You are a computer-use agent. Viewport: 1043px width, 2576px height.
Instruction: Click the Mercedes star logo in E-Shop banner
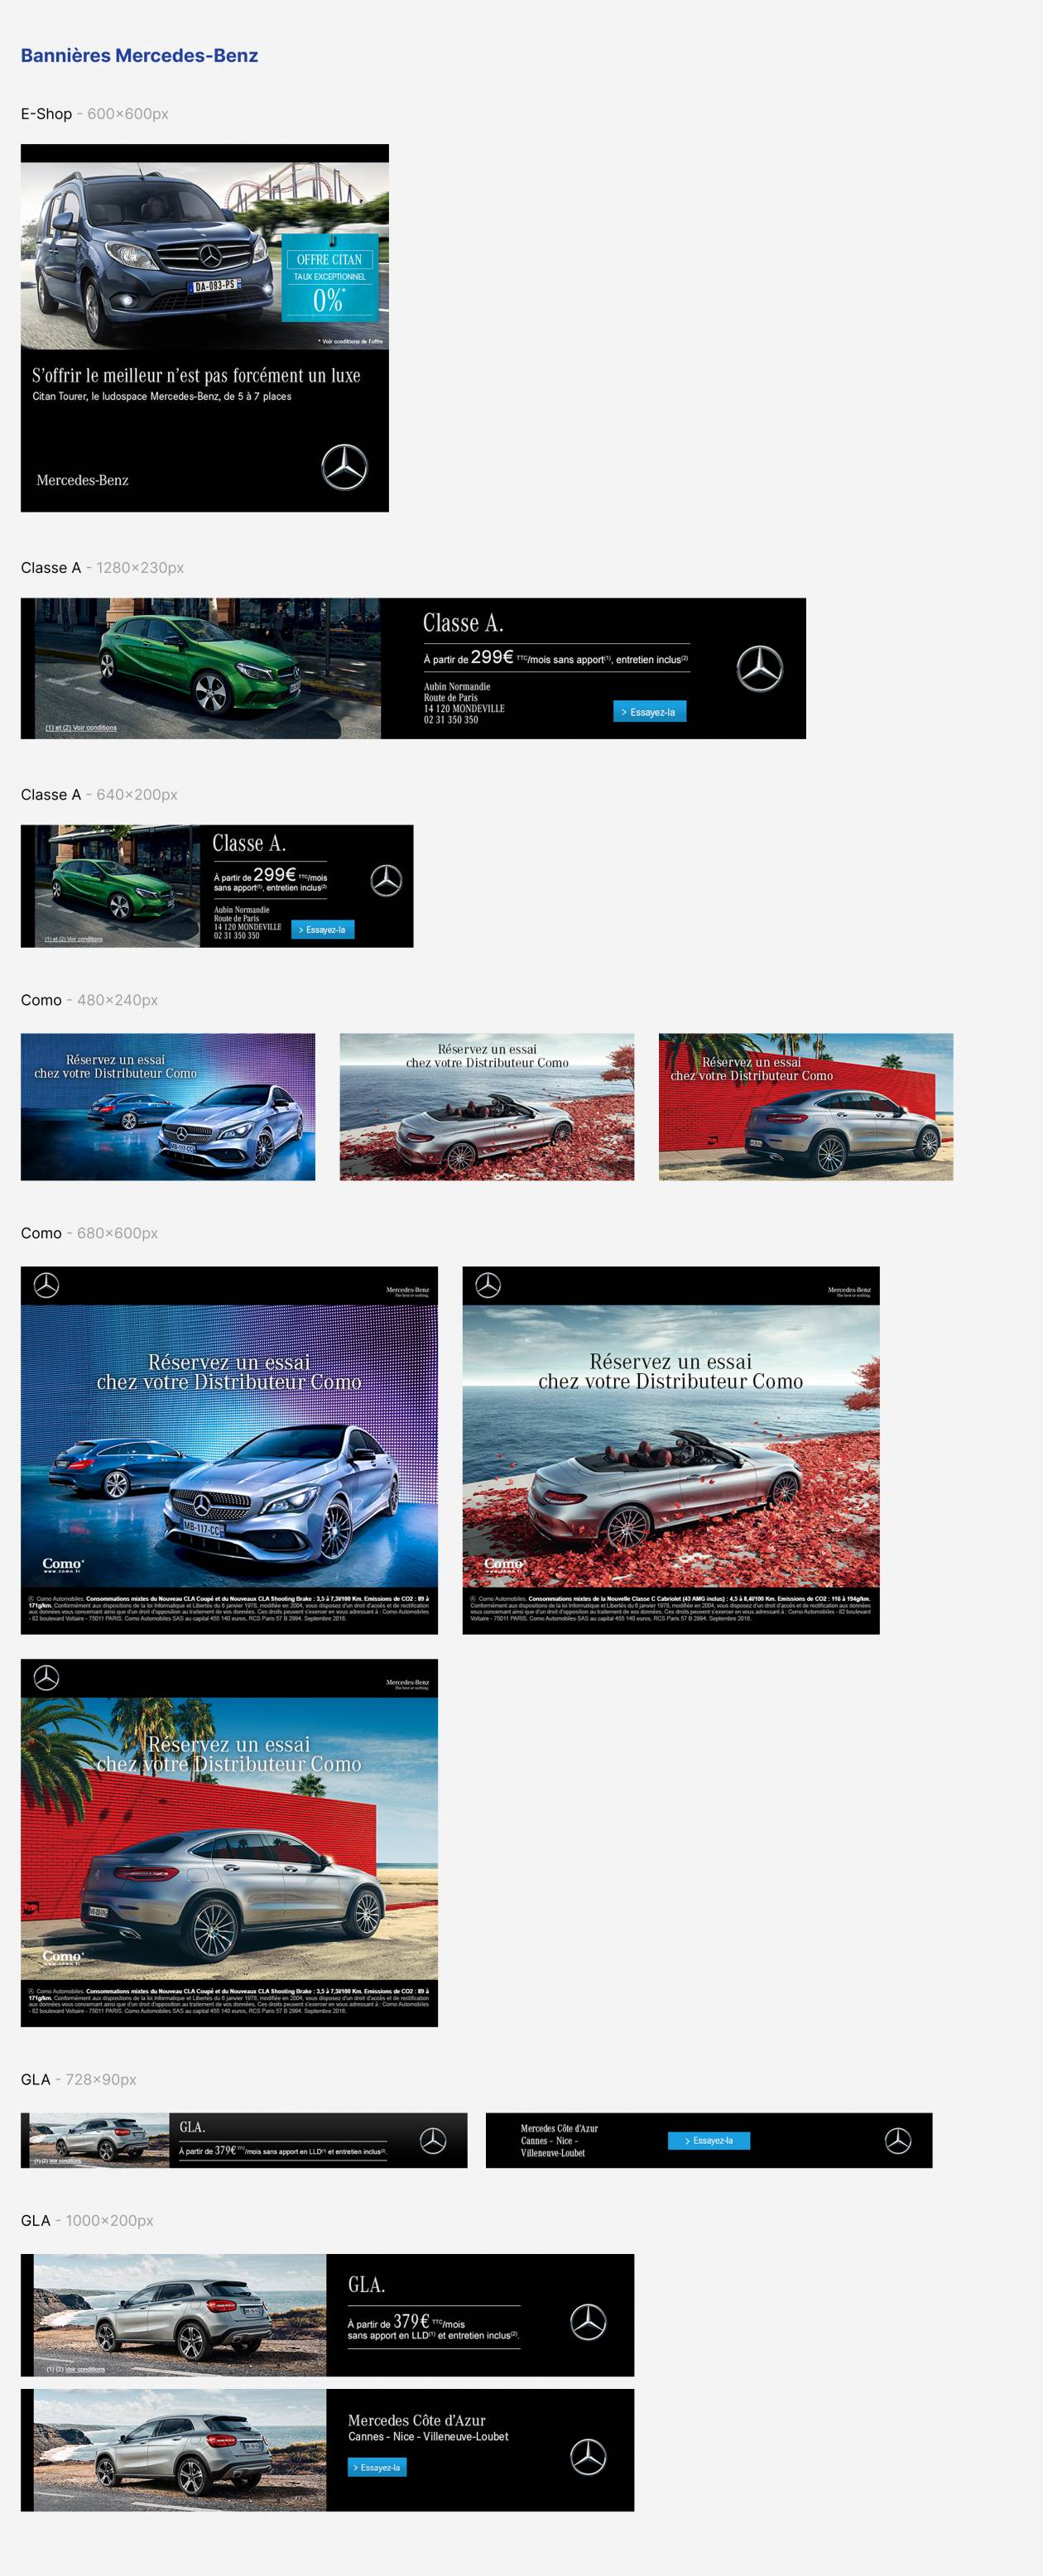[344, 467]
